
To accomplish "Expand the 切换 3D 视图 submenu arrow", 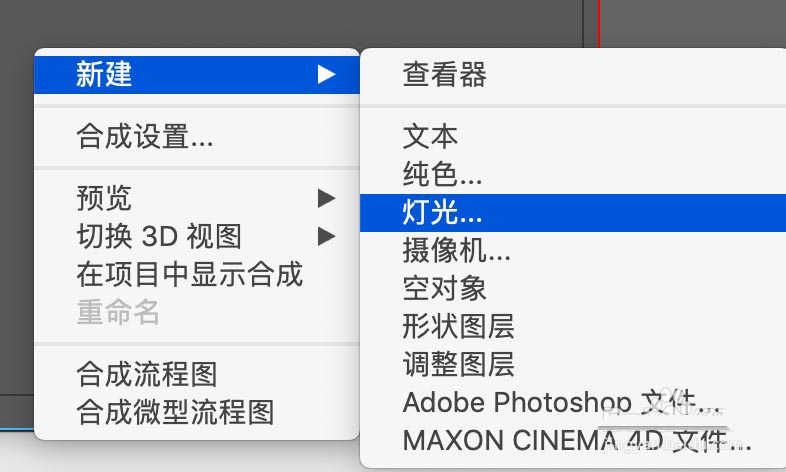I will [x=326, y=236].
